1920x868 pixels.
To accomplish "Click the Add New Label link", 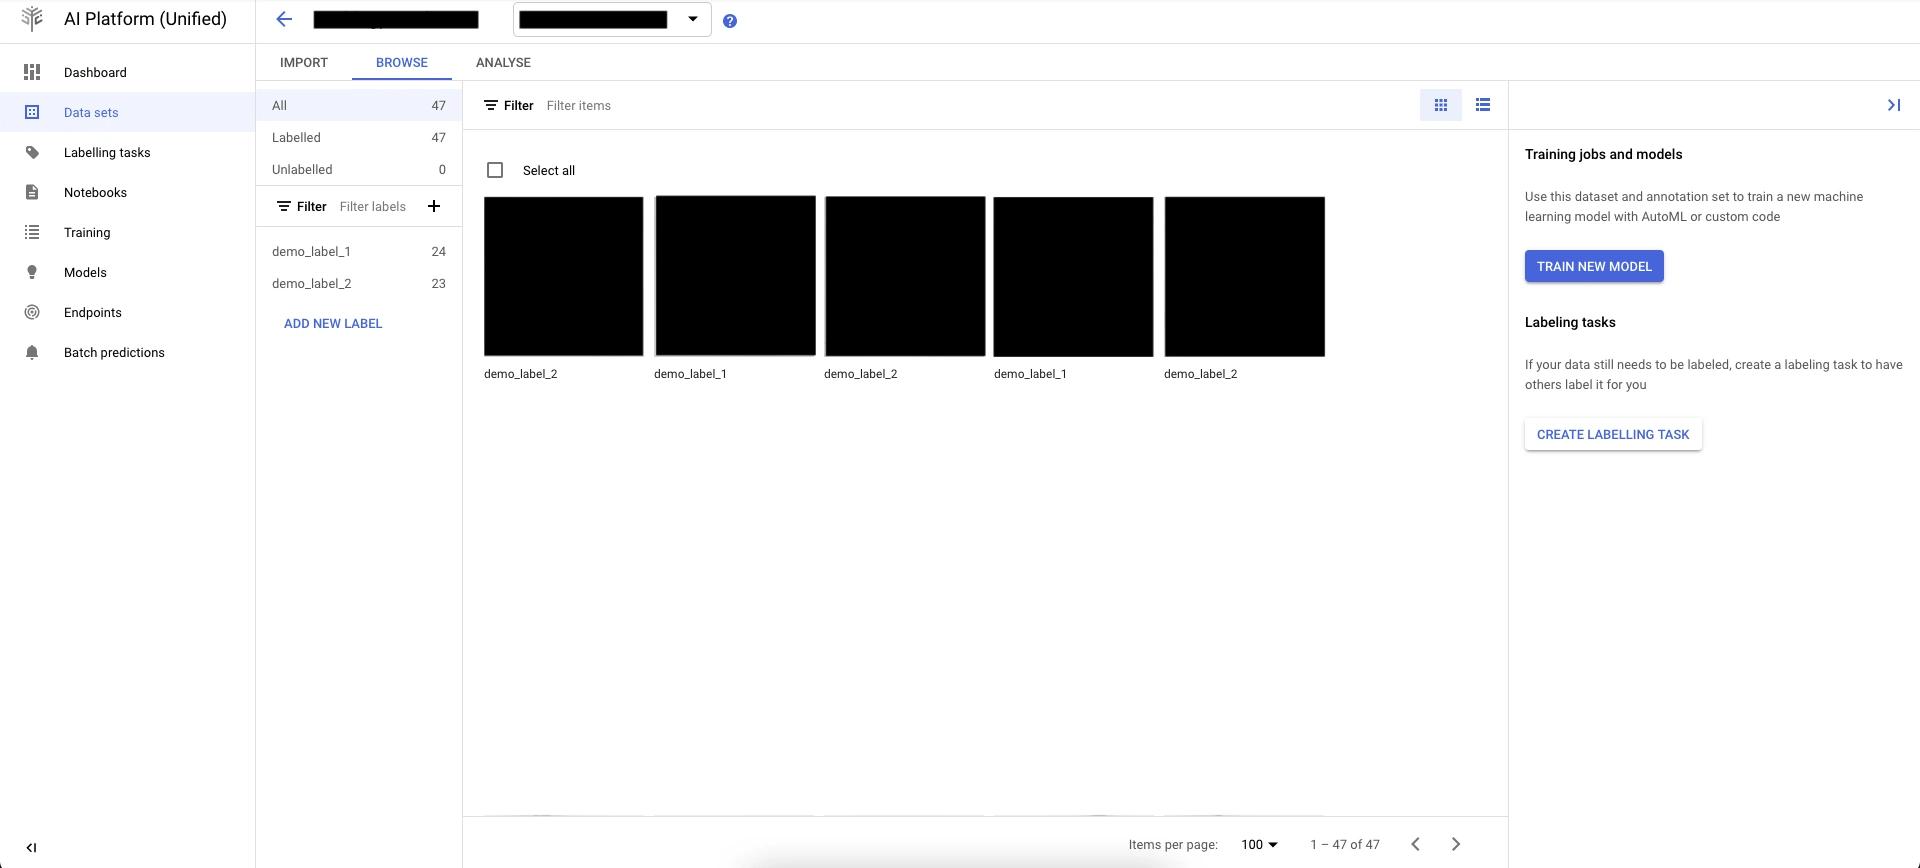I will point(333,323).
